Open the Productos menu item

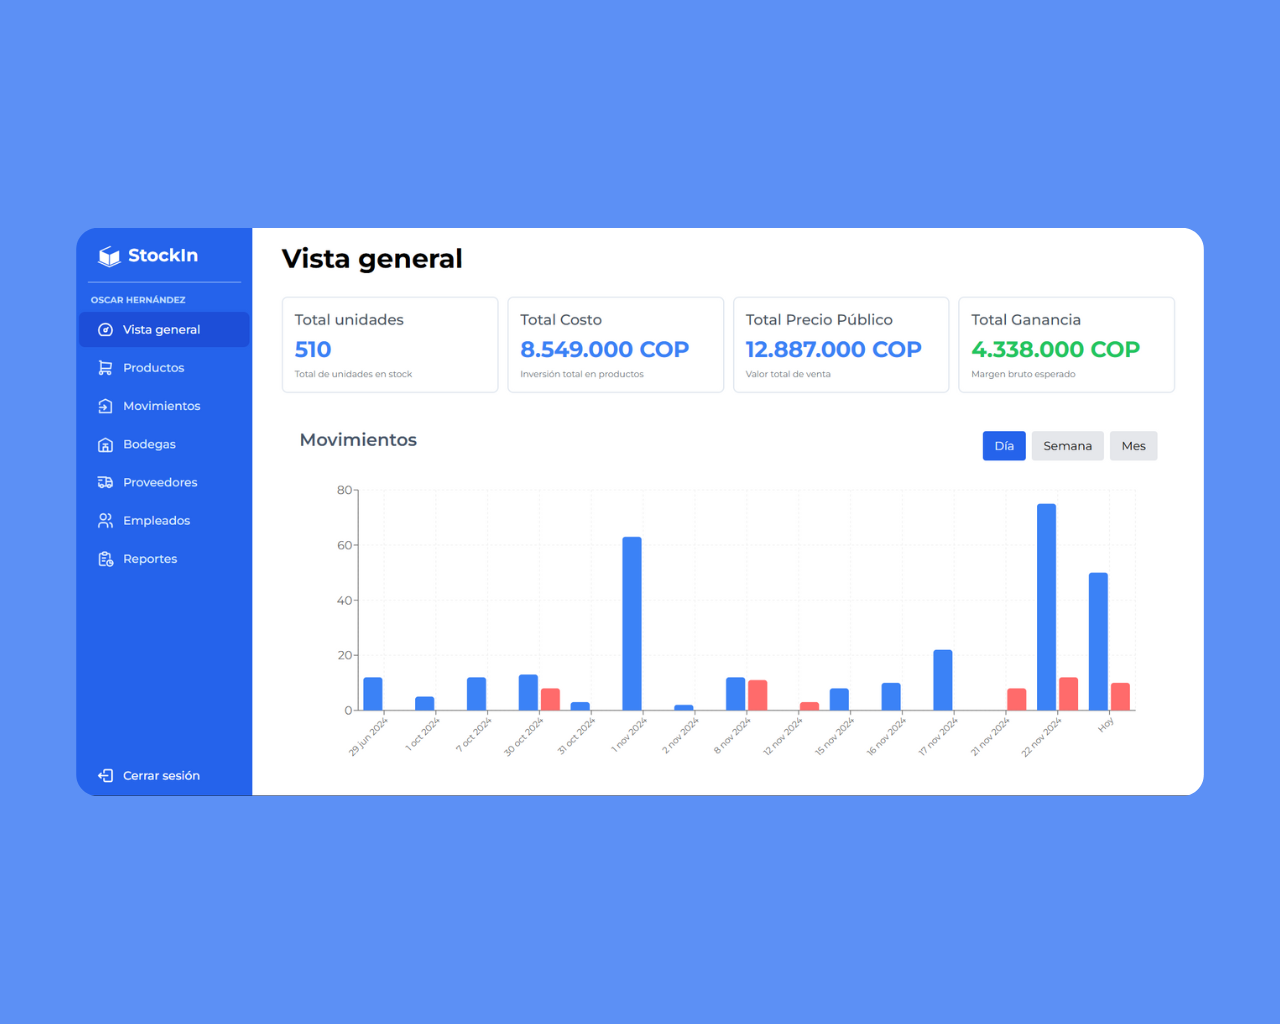(x=153, y=368)
